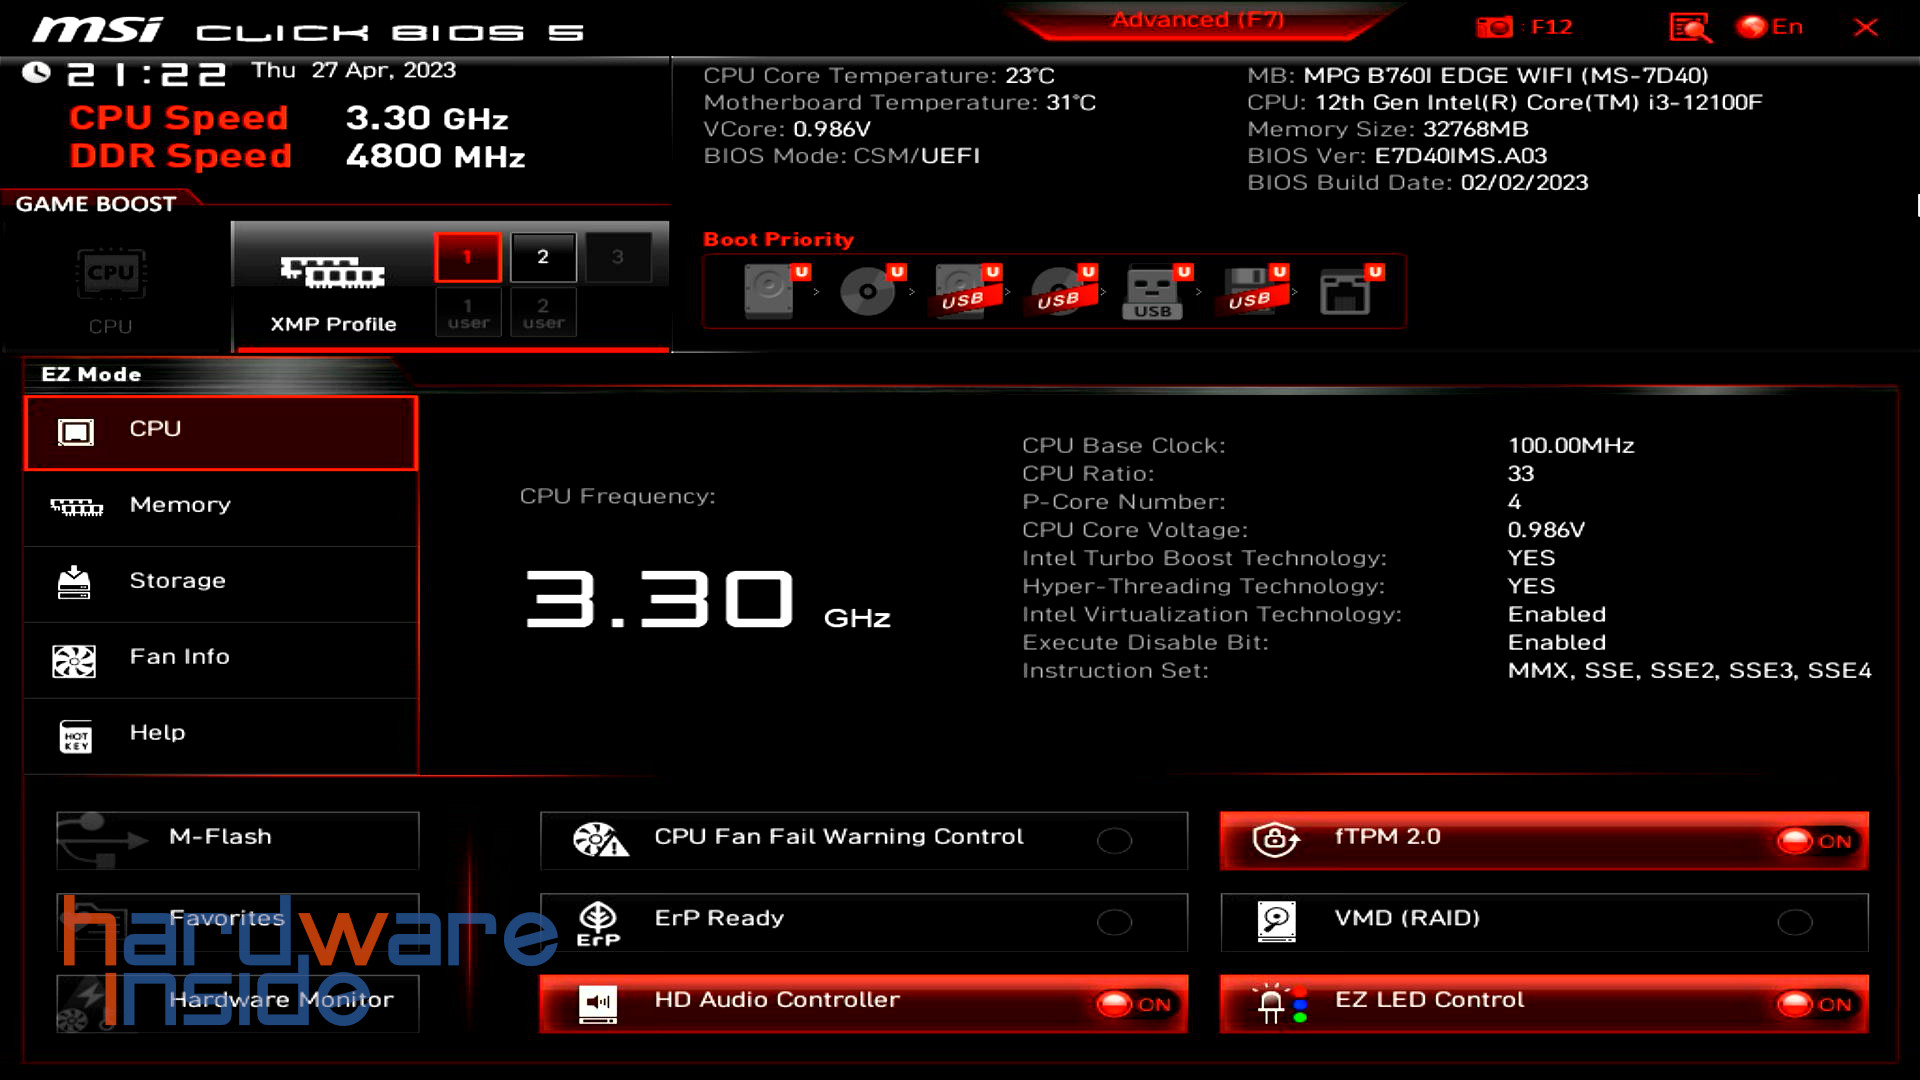
Task: Switch to Advanced (F7) mode
Action: 1197,20
